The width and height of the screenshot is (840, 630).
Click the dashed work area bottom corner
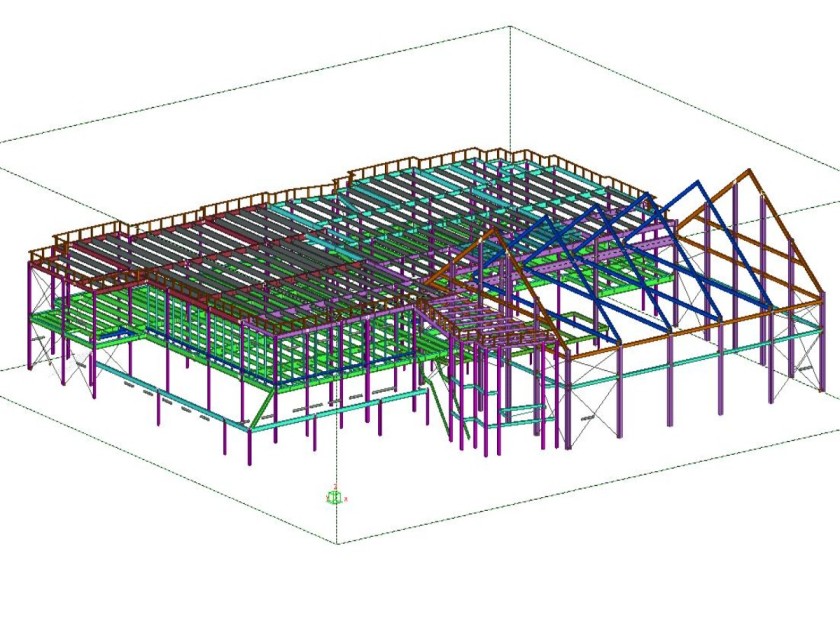pos(336,543)
